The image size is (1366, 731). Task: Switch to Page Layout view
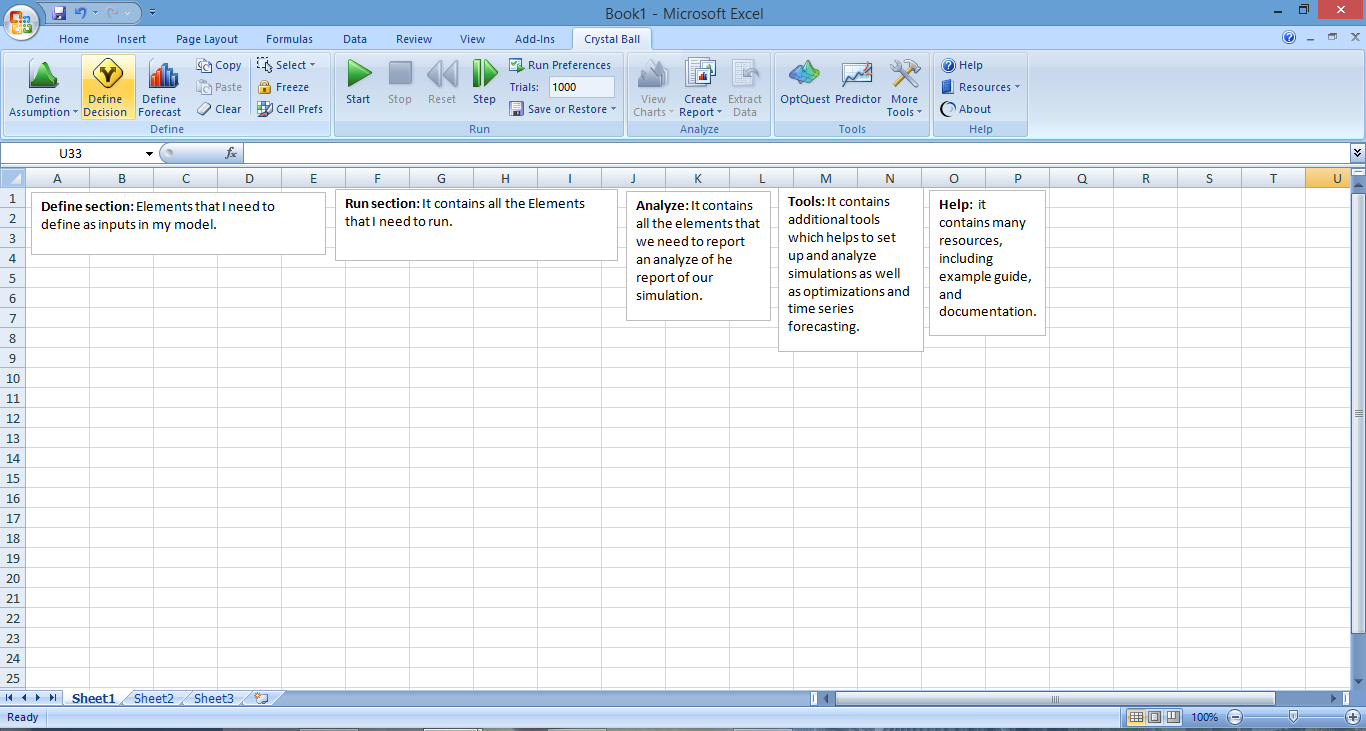click(x=1154, y=717)
